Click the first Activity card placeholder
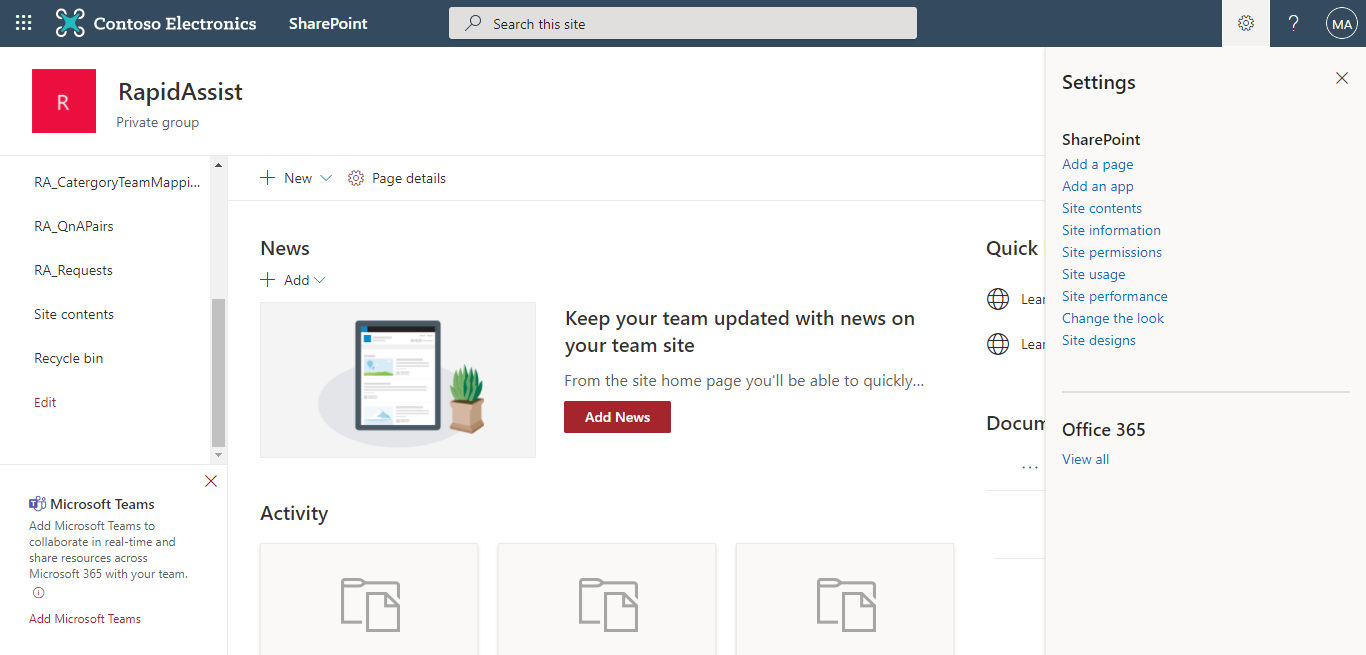Viewport: 1366px width, 655px height. [369, 599]
